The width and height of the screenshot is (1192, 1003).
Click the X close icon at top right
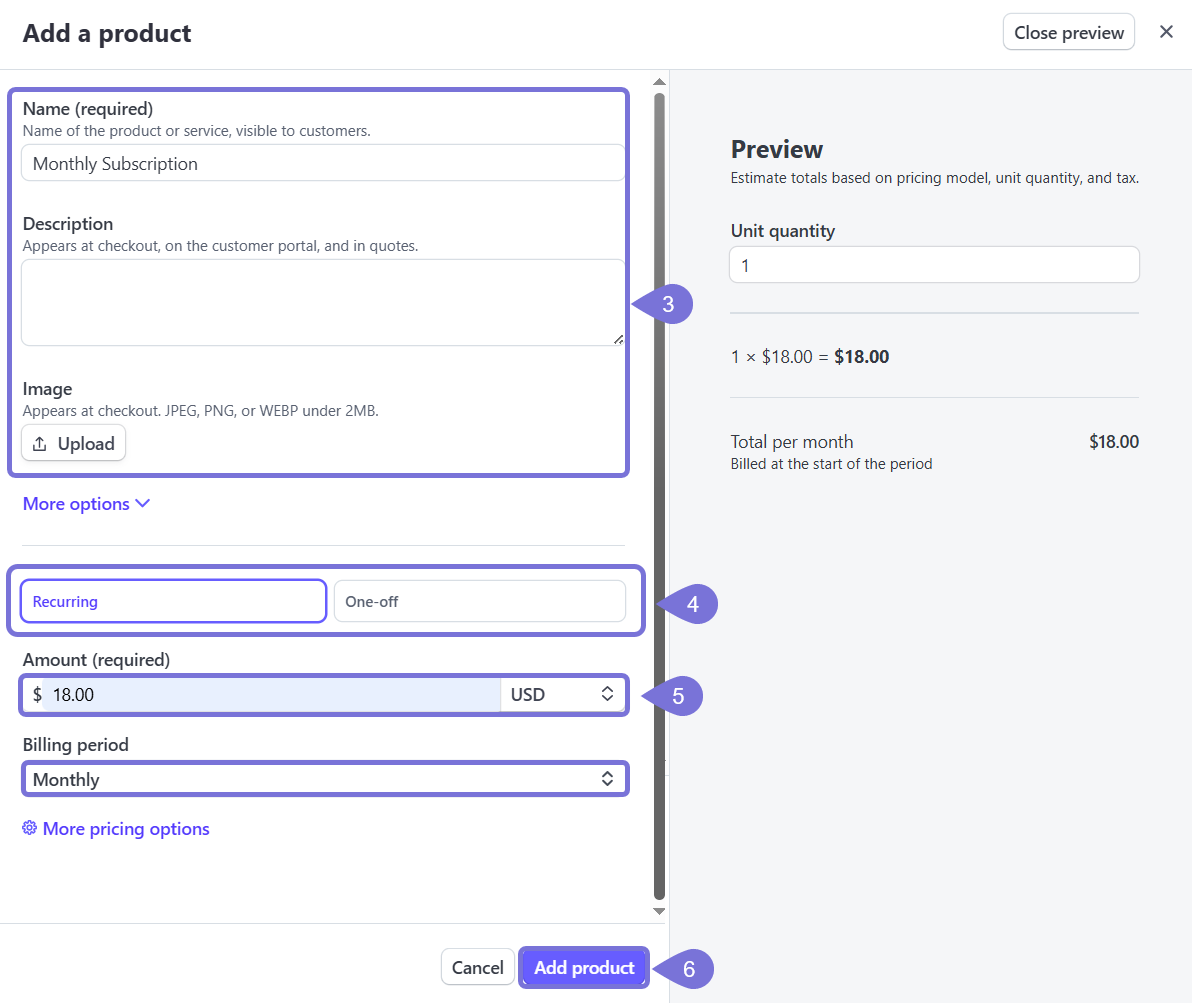(1166, 32)
